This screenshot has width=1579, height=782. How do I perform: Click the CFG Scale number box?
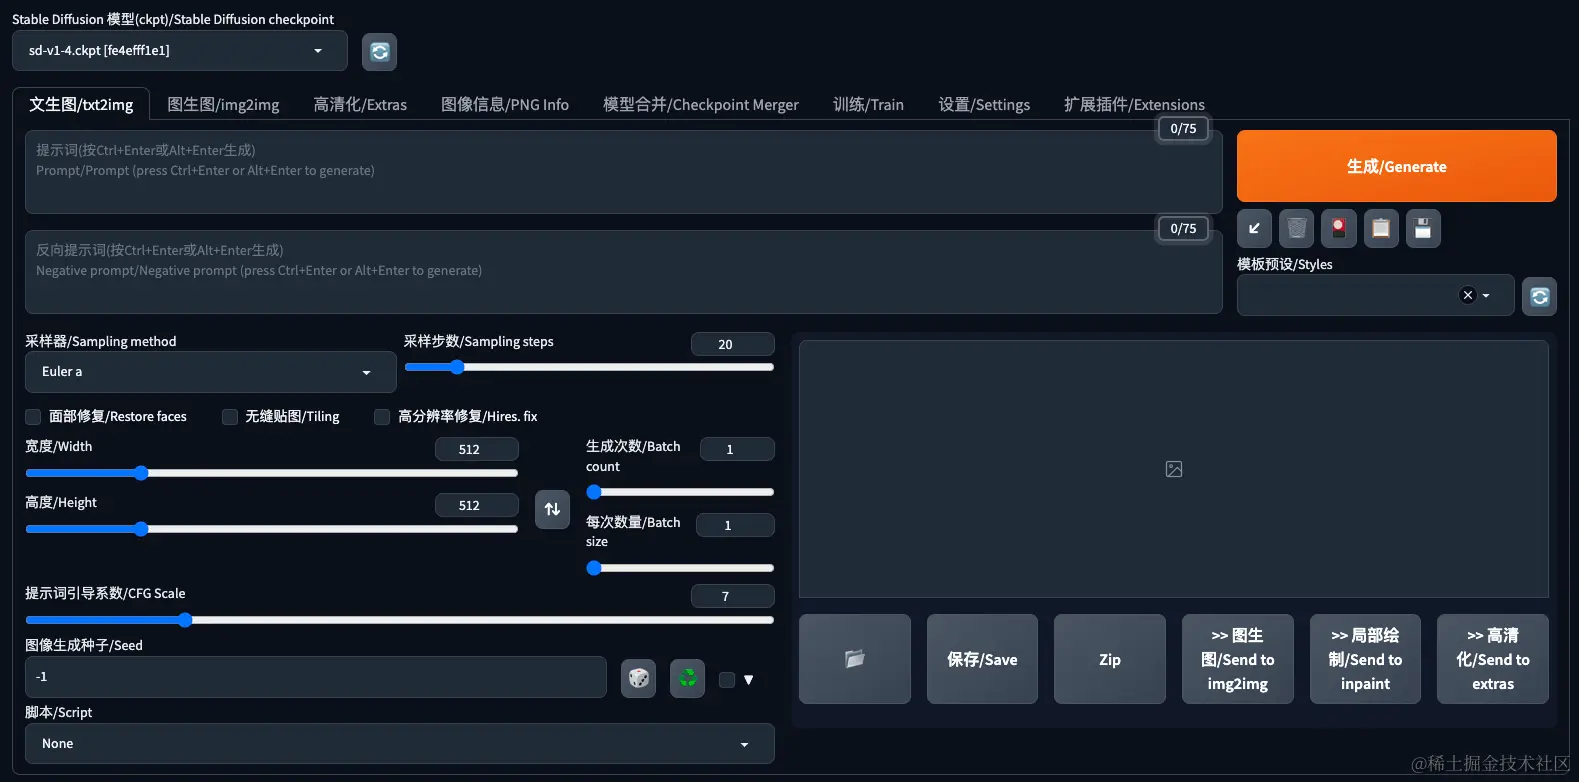coord(733,596)
